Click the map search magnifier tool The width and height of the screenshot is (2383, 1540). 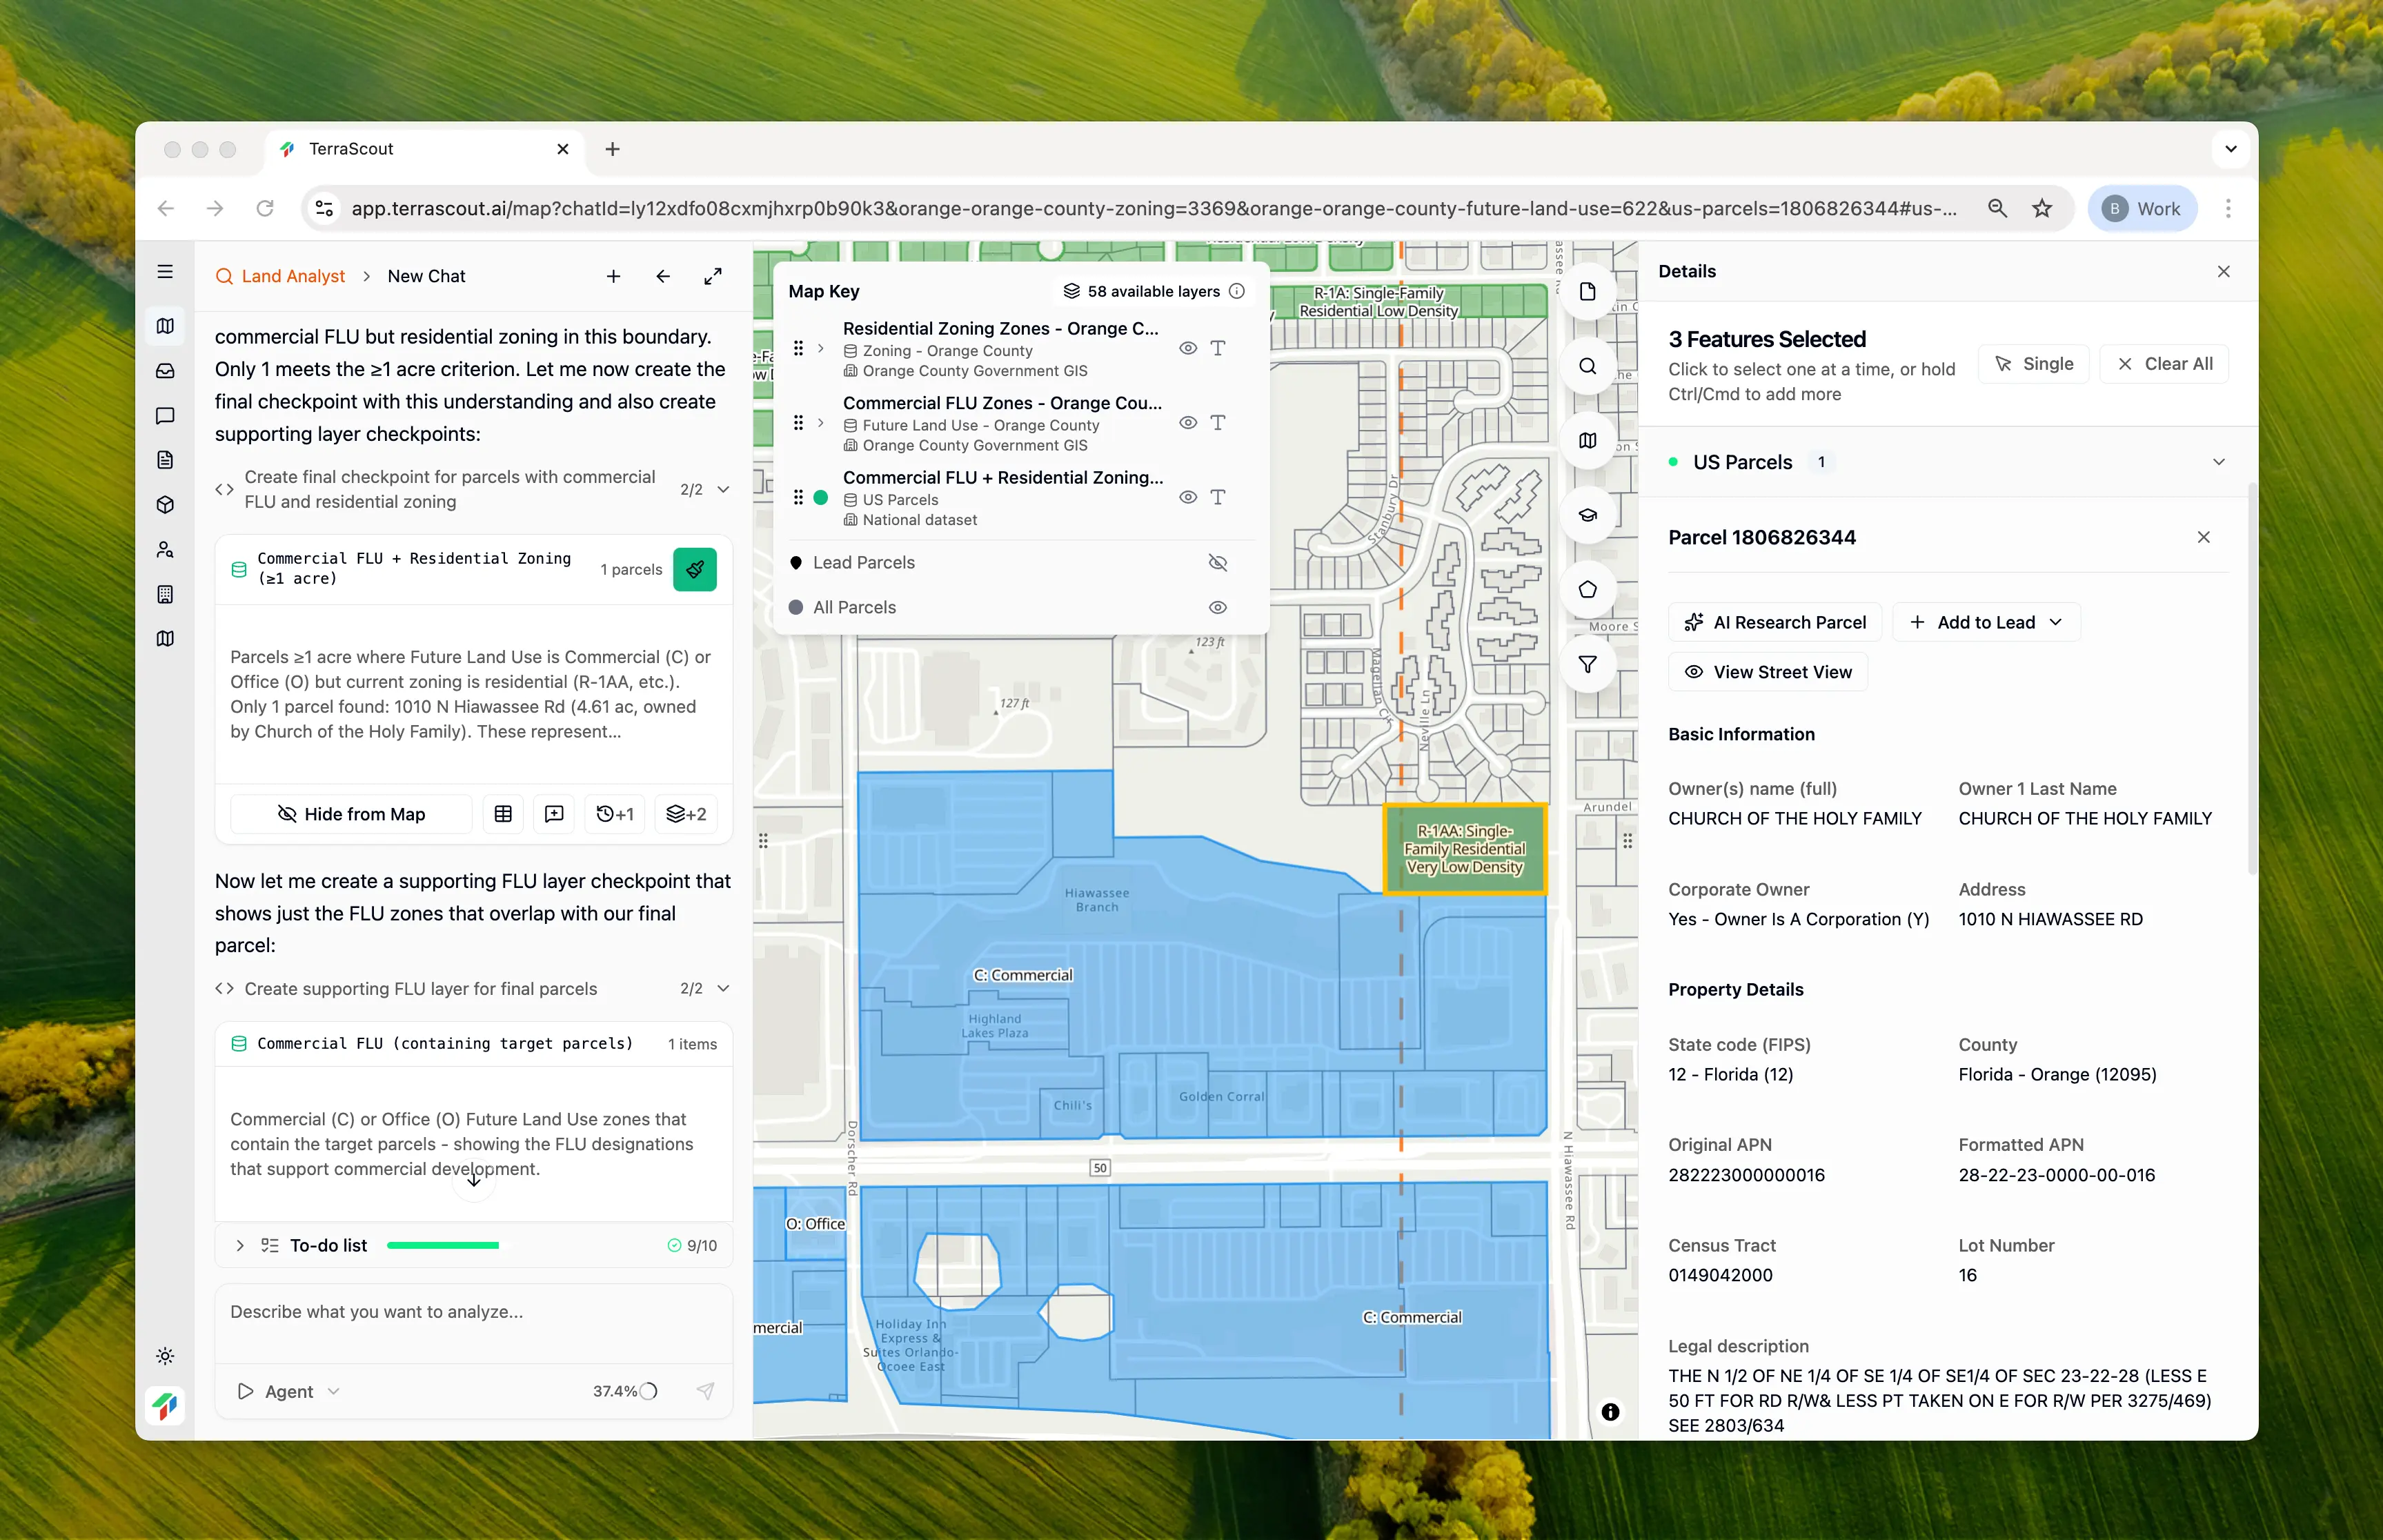point(1587,366)
